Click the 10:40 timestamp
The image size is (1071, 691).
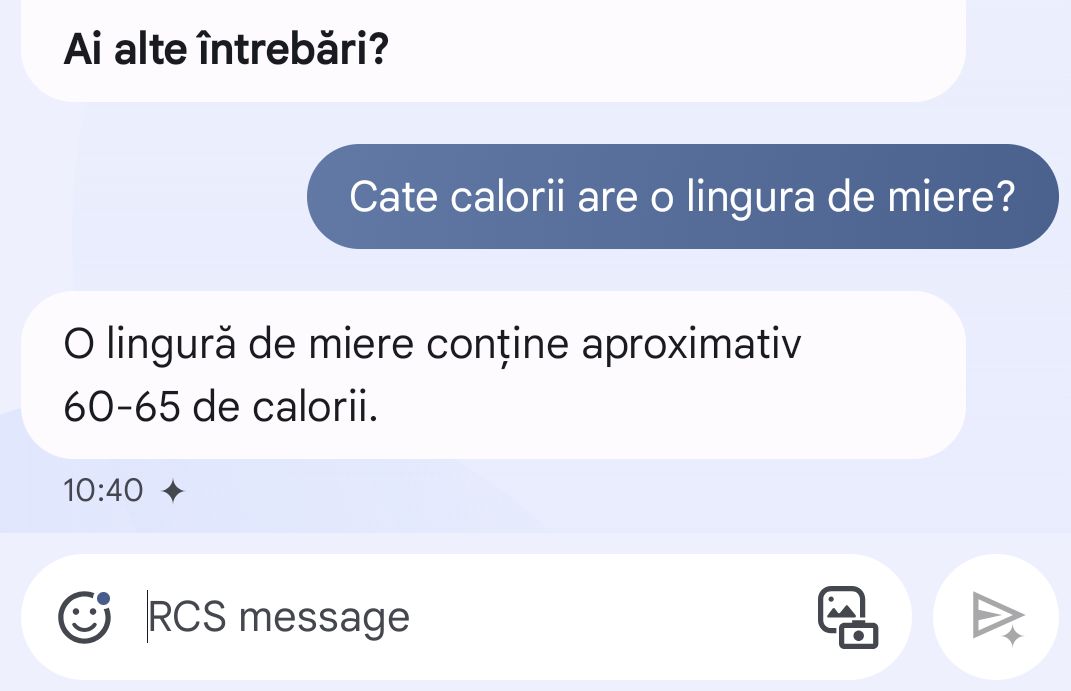click(103, 491)
